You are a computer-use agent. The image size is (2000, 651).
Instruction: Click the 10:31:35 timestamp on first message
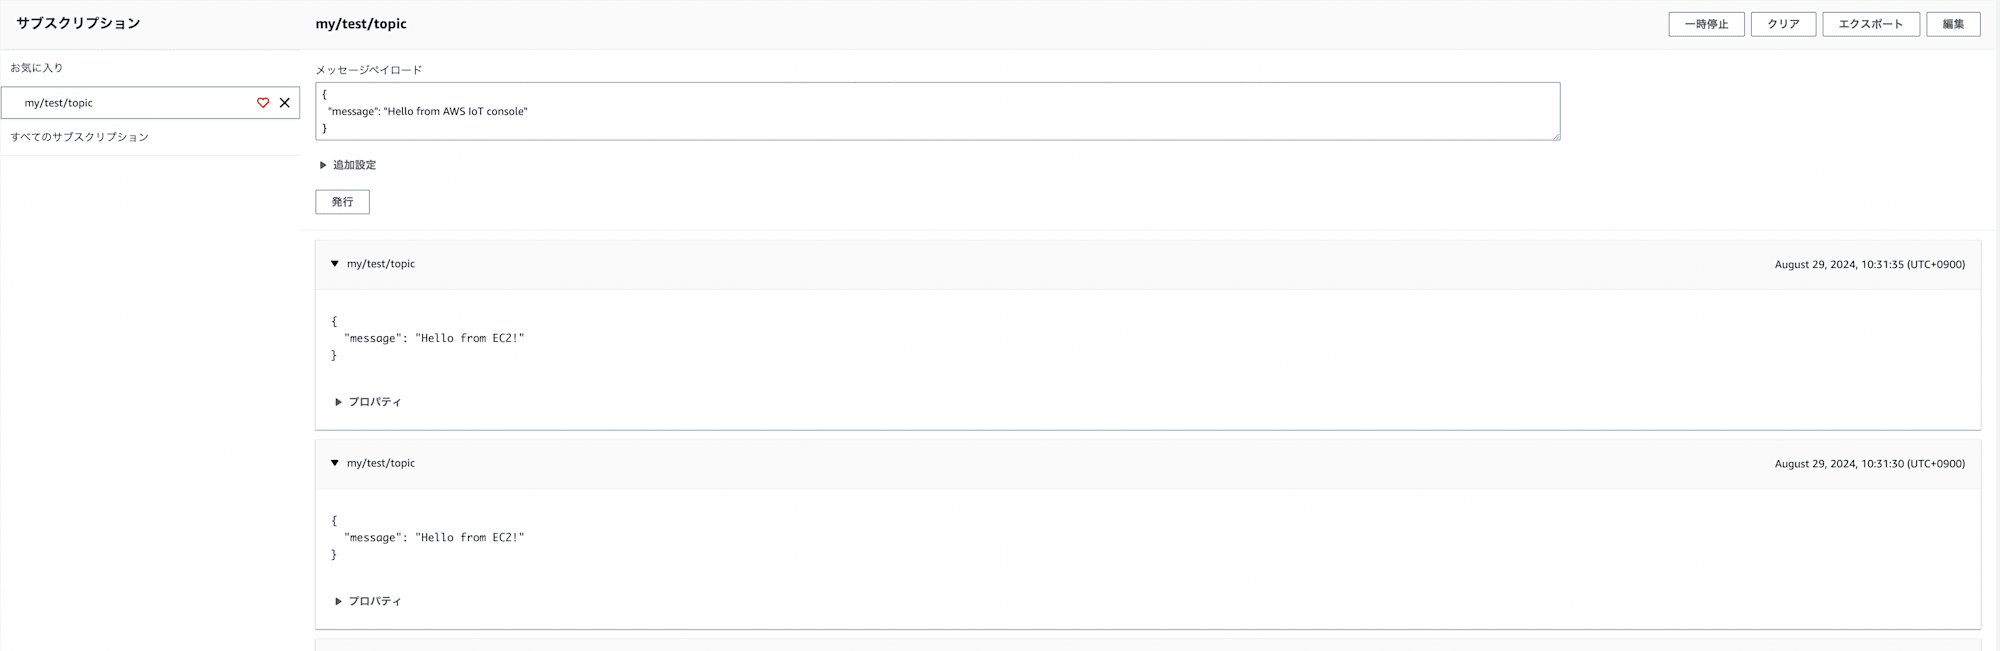1869,264
